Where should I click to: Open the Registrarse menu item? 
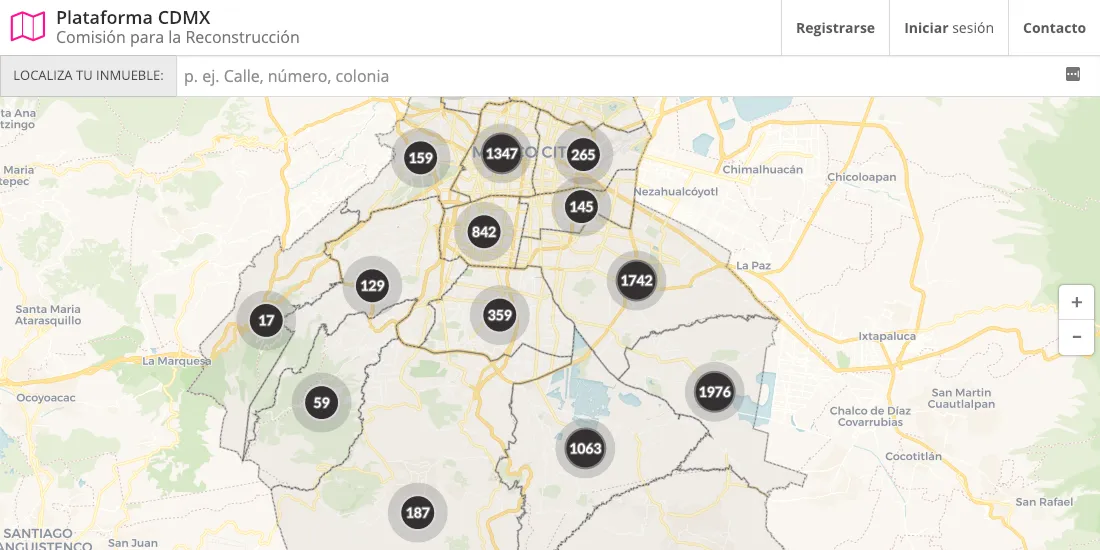point(835,28)
